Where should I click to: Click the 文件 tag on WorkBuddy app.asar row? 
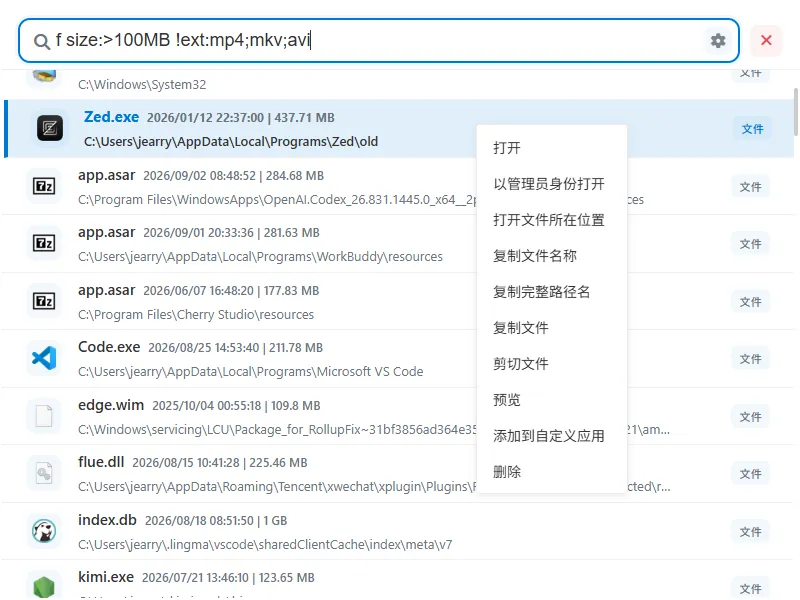751,244
